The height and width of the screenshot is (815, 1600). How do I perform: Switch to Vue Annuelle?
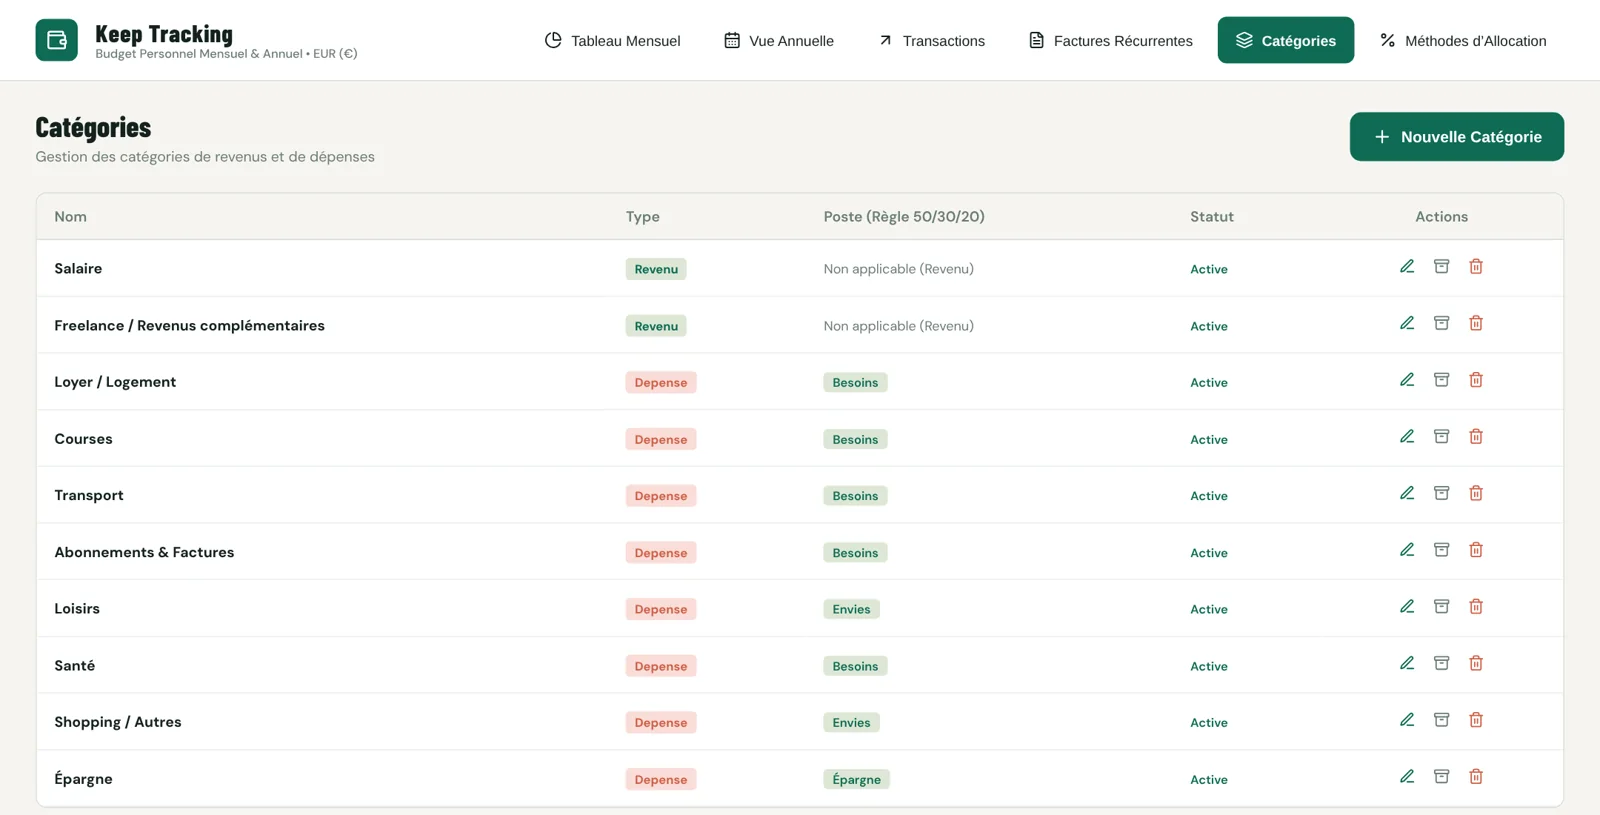(x=779, y=40)
